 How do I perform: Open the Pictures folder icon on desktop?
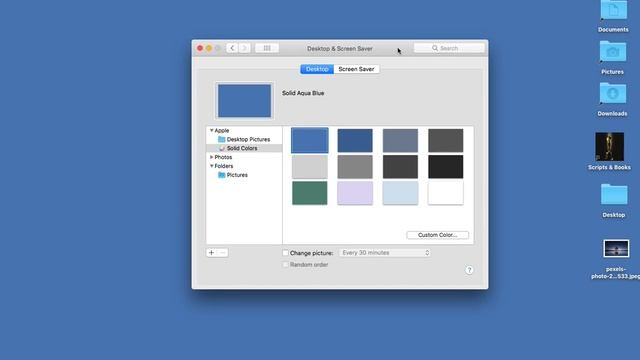(613, 52)
